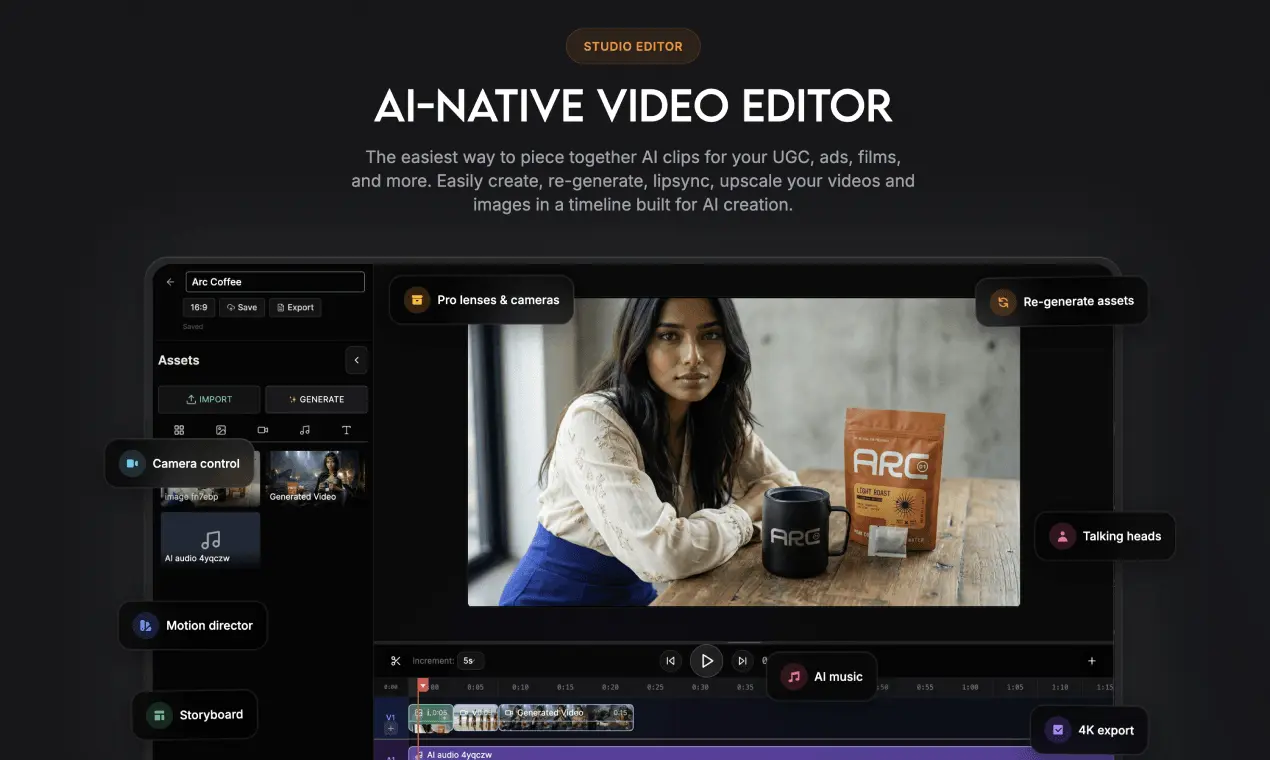Viewport: 1270px width, 760px height.
Task: Click the Export button
Action: 295,307
